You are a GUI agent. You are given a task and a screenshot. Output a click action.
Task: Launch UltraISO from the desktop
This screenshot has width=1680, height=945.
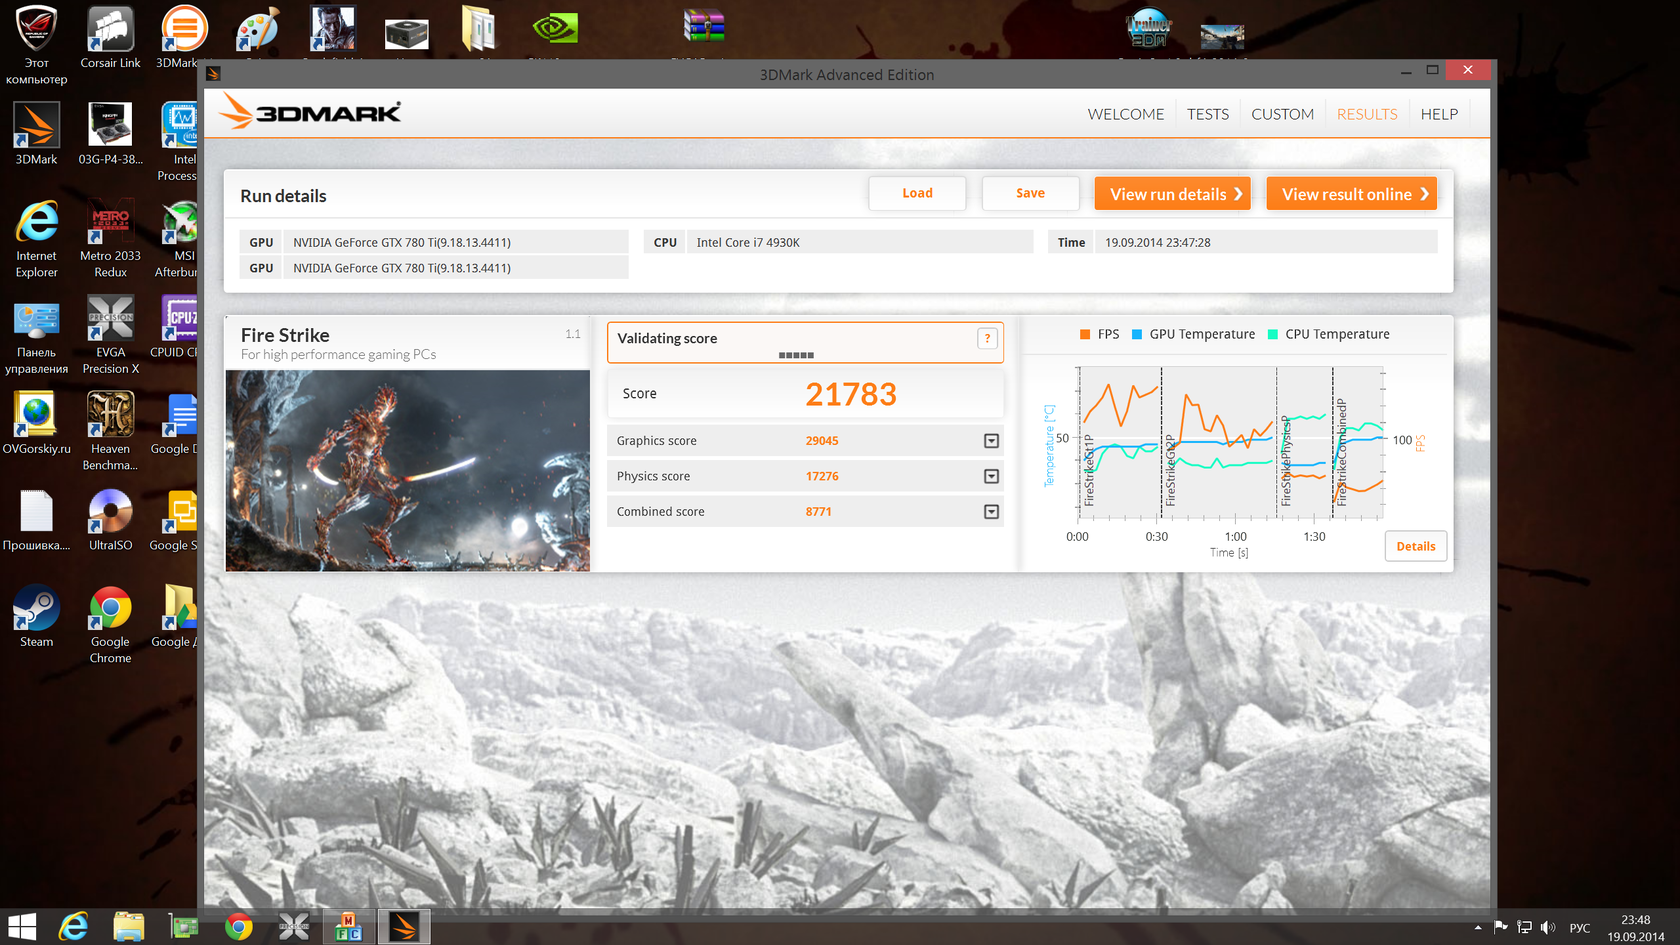(x=110, y=519)
